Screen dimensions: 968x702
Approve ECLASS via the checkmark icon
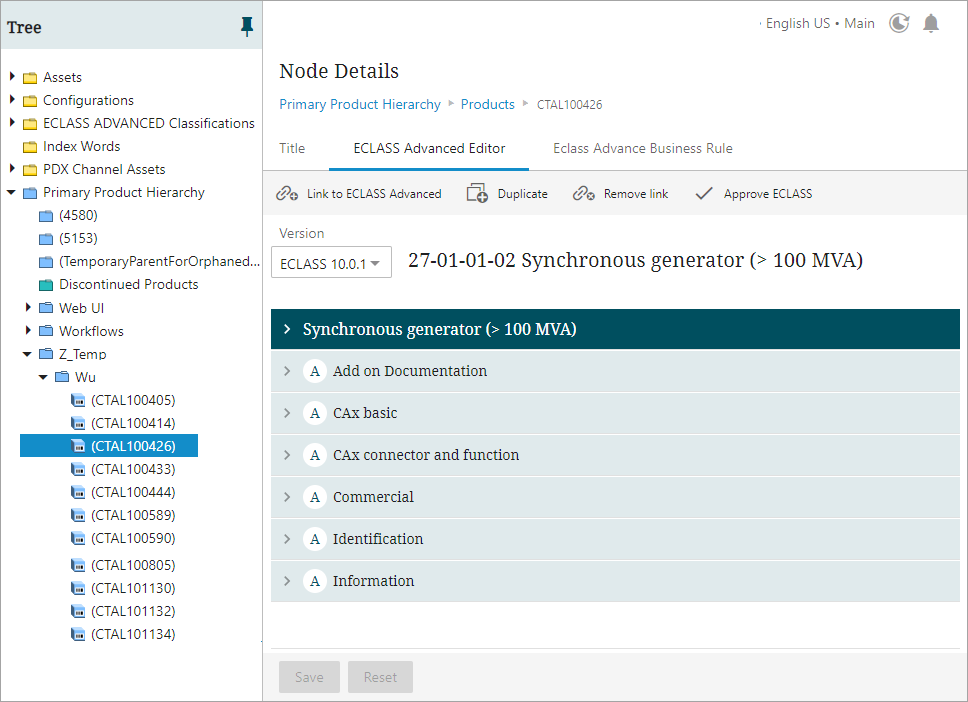704,193
